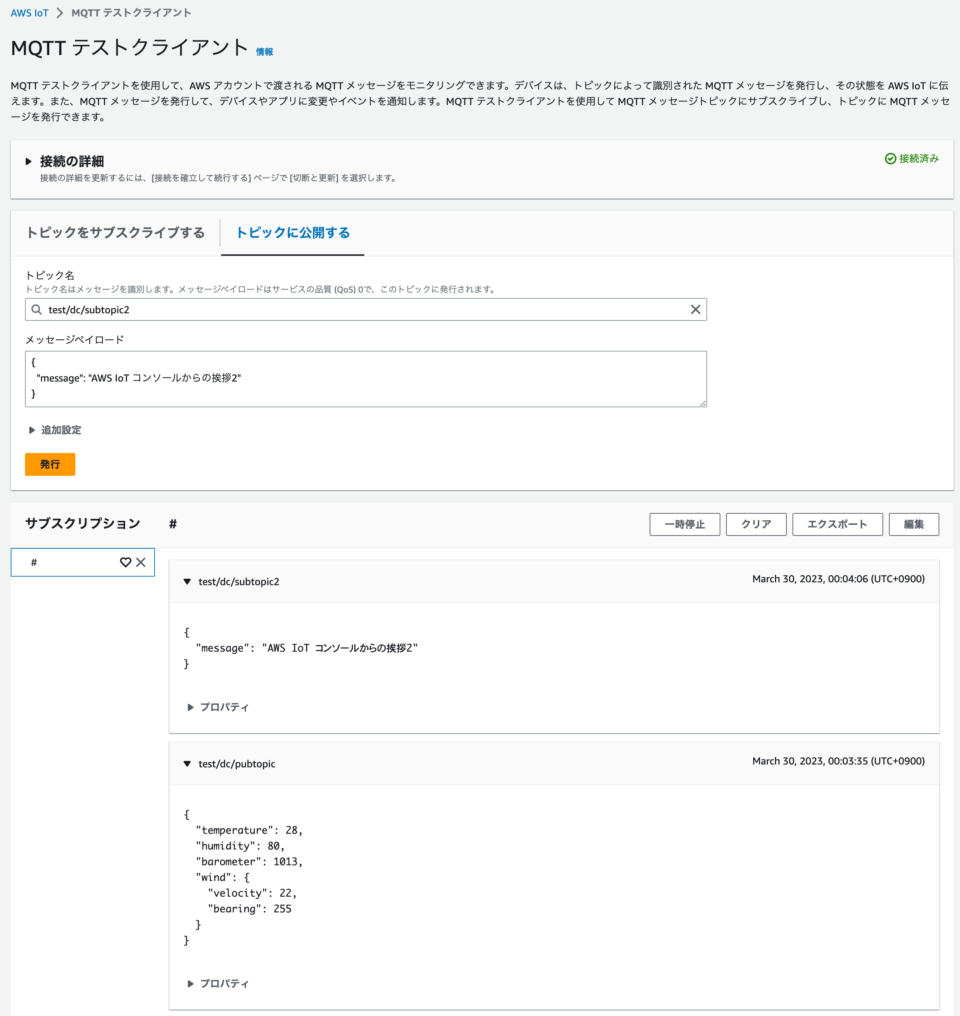Switch to the トピックをサブスクライブする tab

click(113, 231)
